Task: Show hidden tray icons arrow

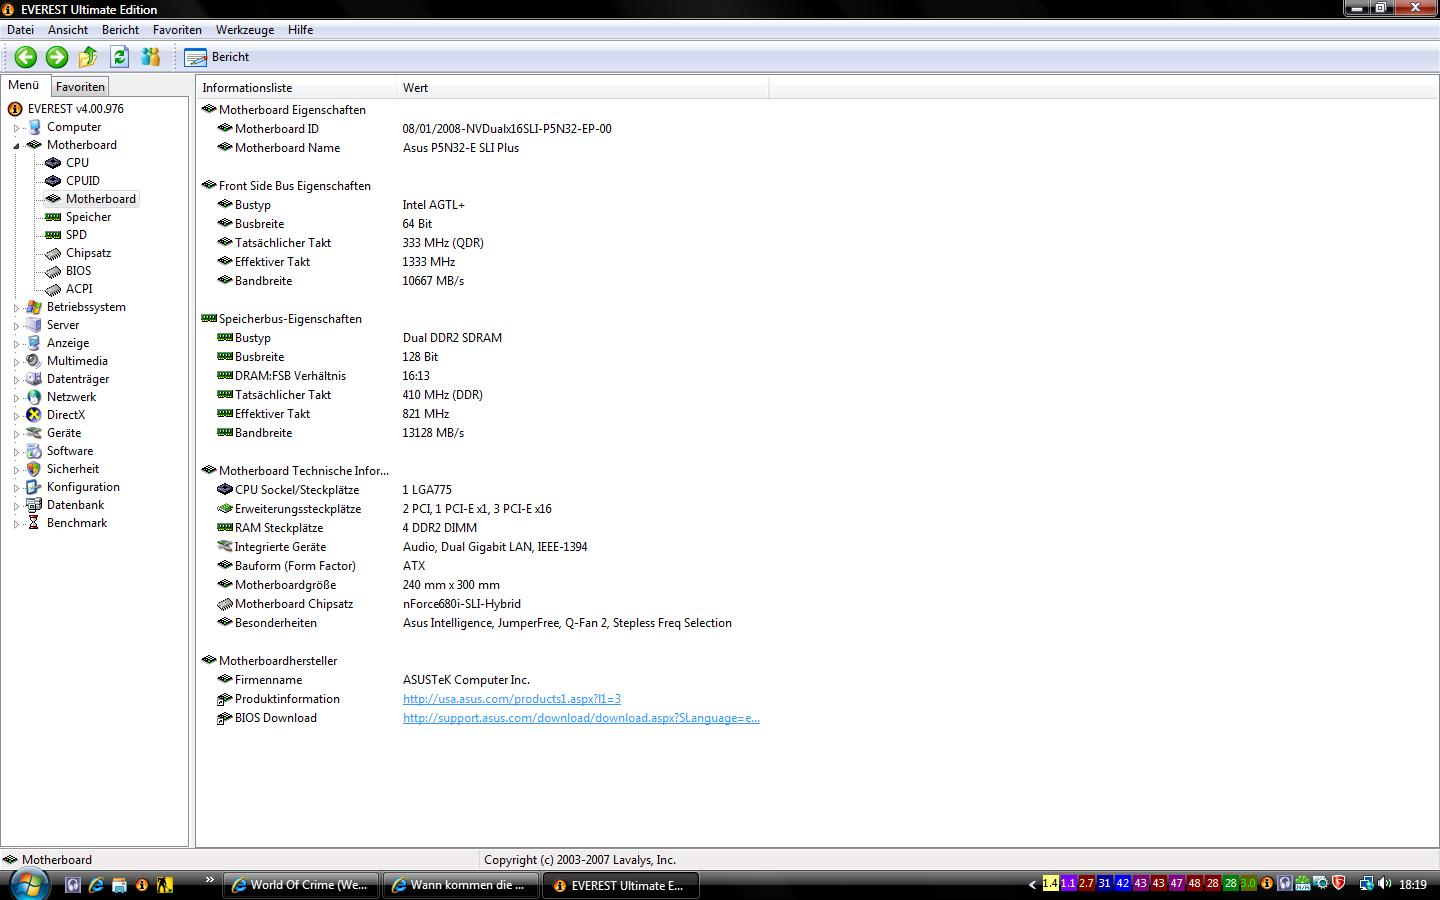Action: coord(1033,885)
